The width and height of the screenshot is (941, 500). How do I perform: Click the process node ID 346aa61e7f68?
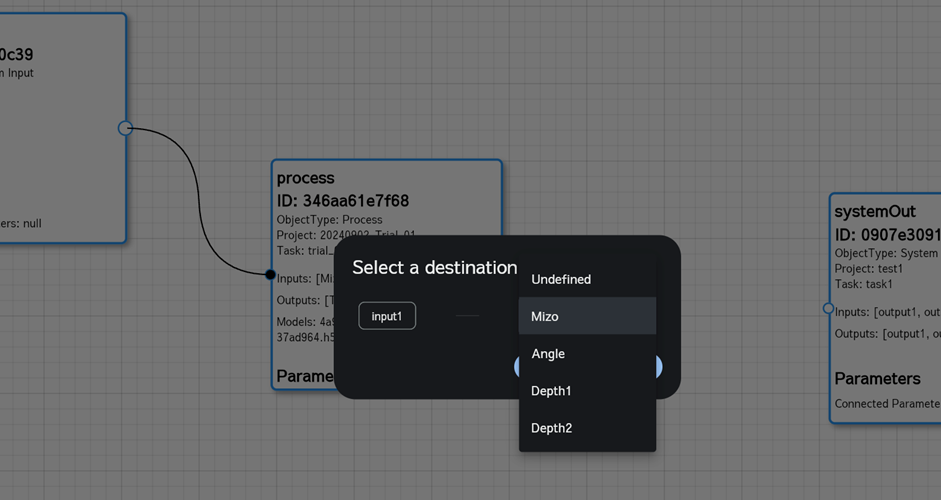point(343,201)
